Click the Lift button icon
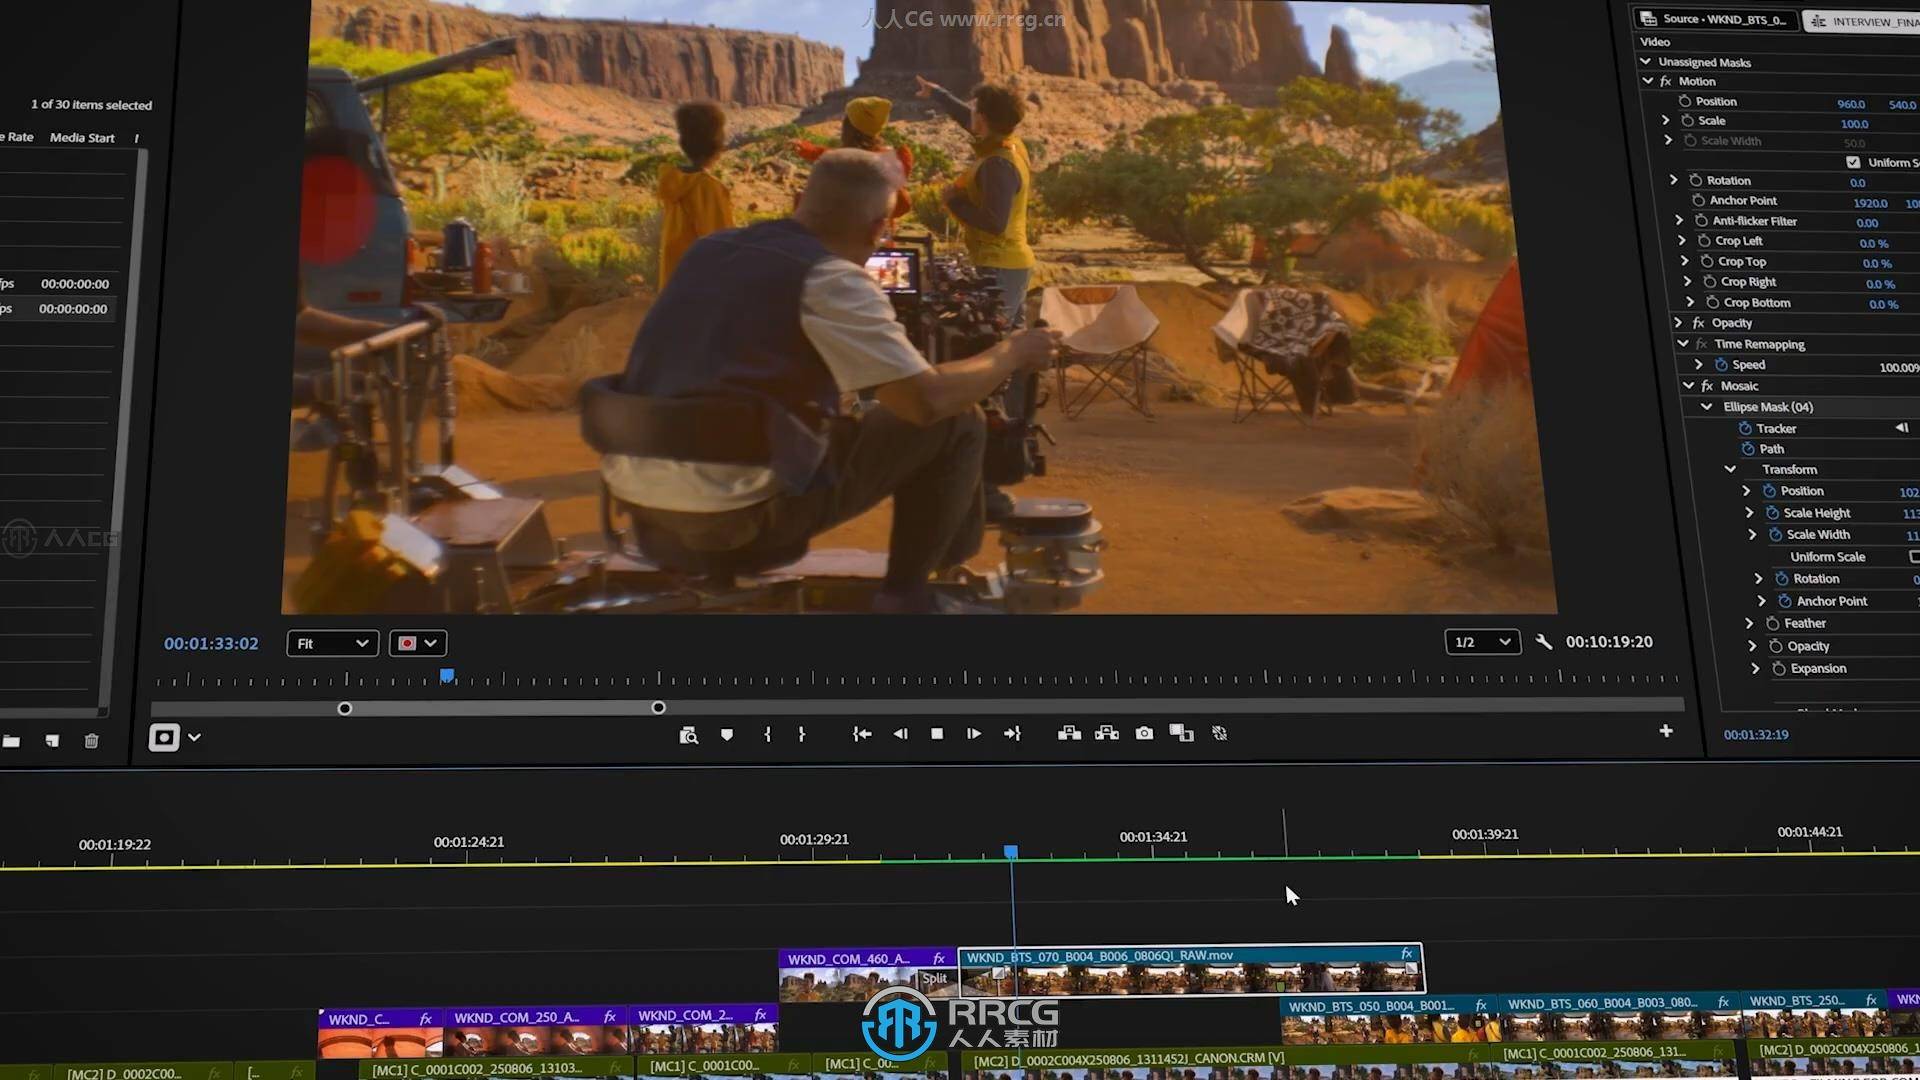Image resolution: width=1920 pixels, height=1080 pixels. pyautogui.click(x=1069, y=734)
